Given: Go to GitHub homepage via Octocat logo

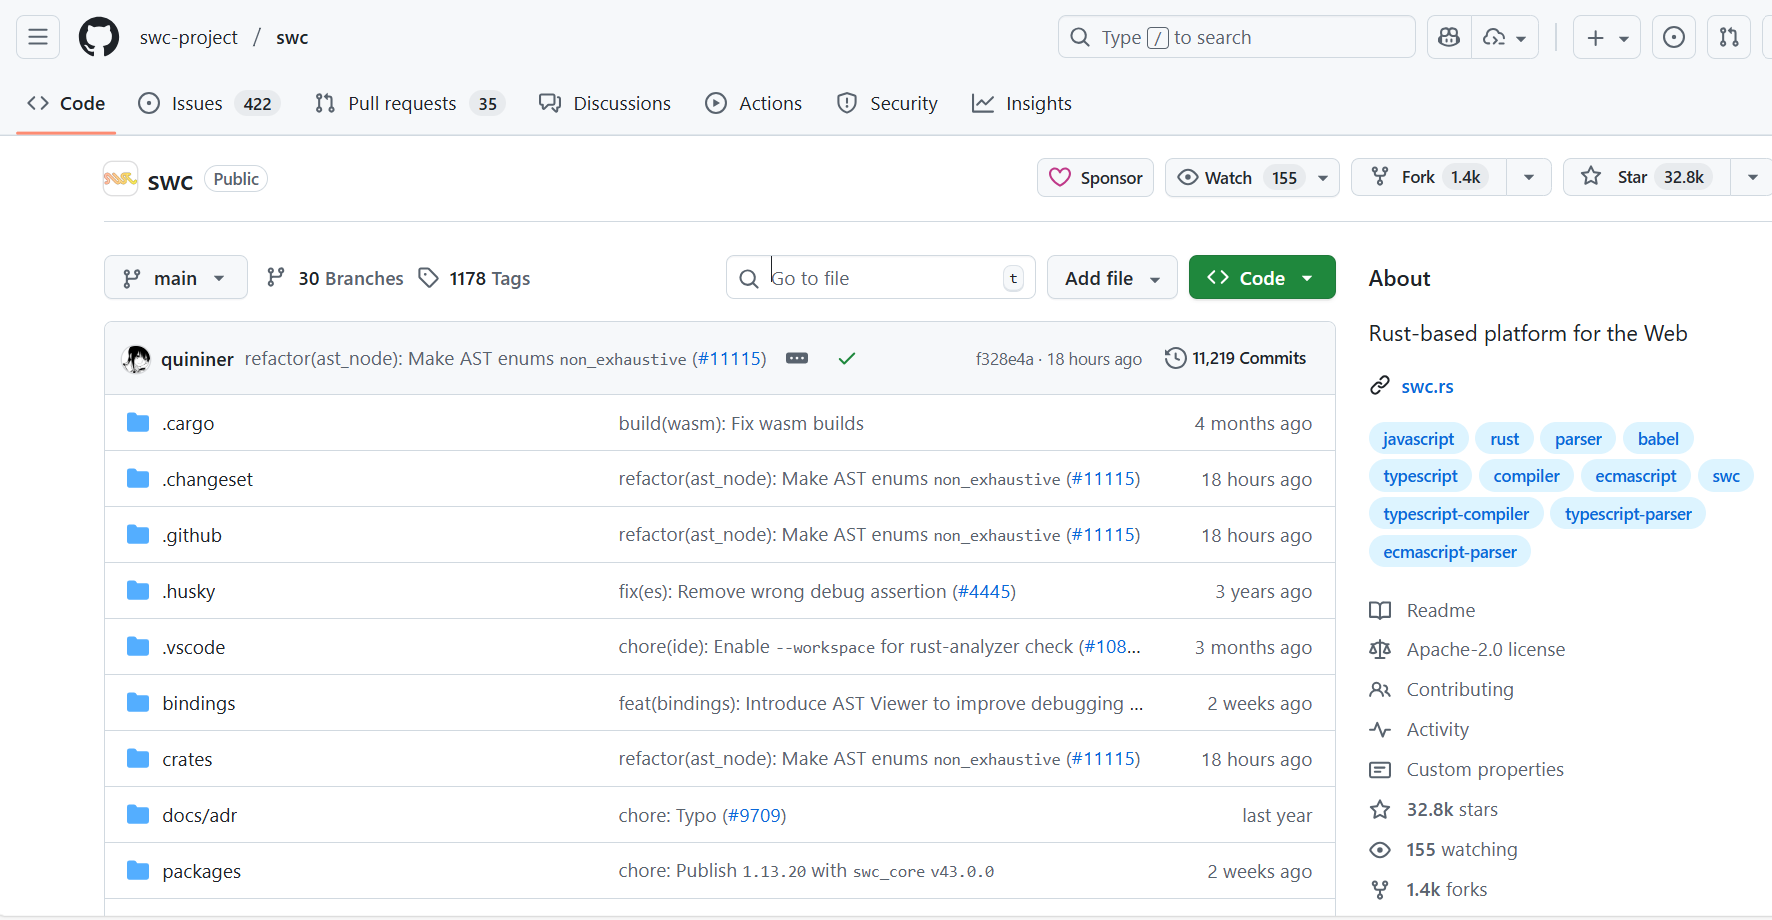Looking at the screenshot, I should [x=99, y=37].
